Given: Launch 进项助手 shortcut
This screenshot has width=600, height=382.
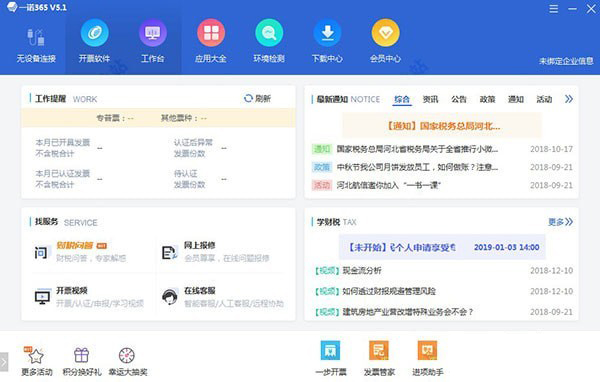Looking at the screenshot, I should pos(427,350).
